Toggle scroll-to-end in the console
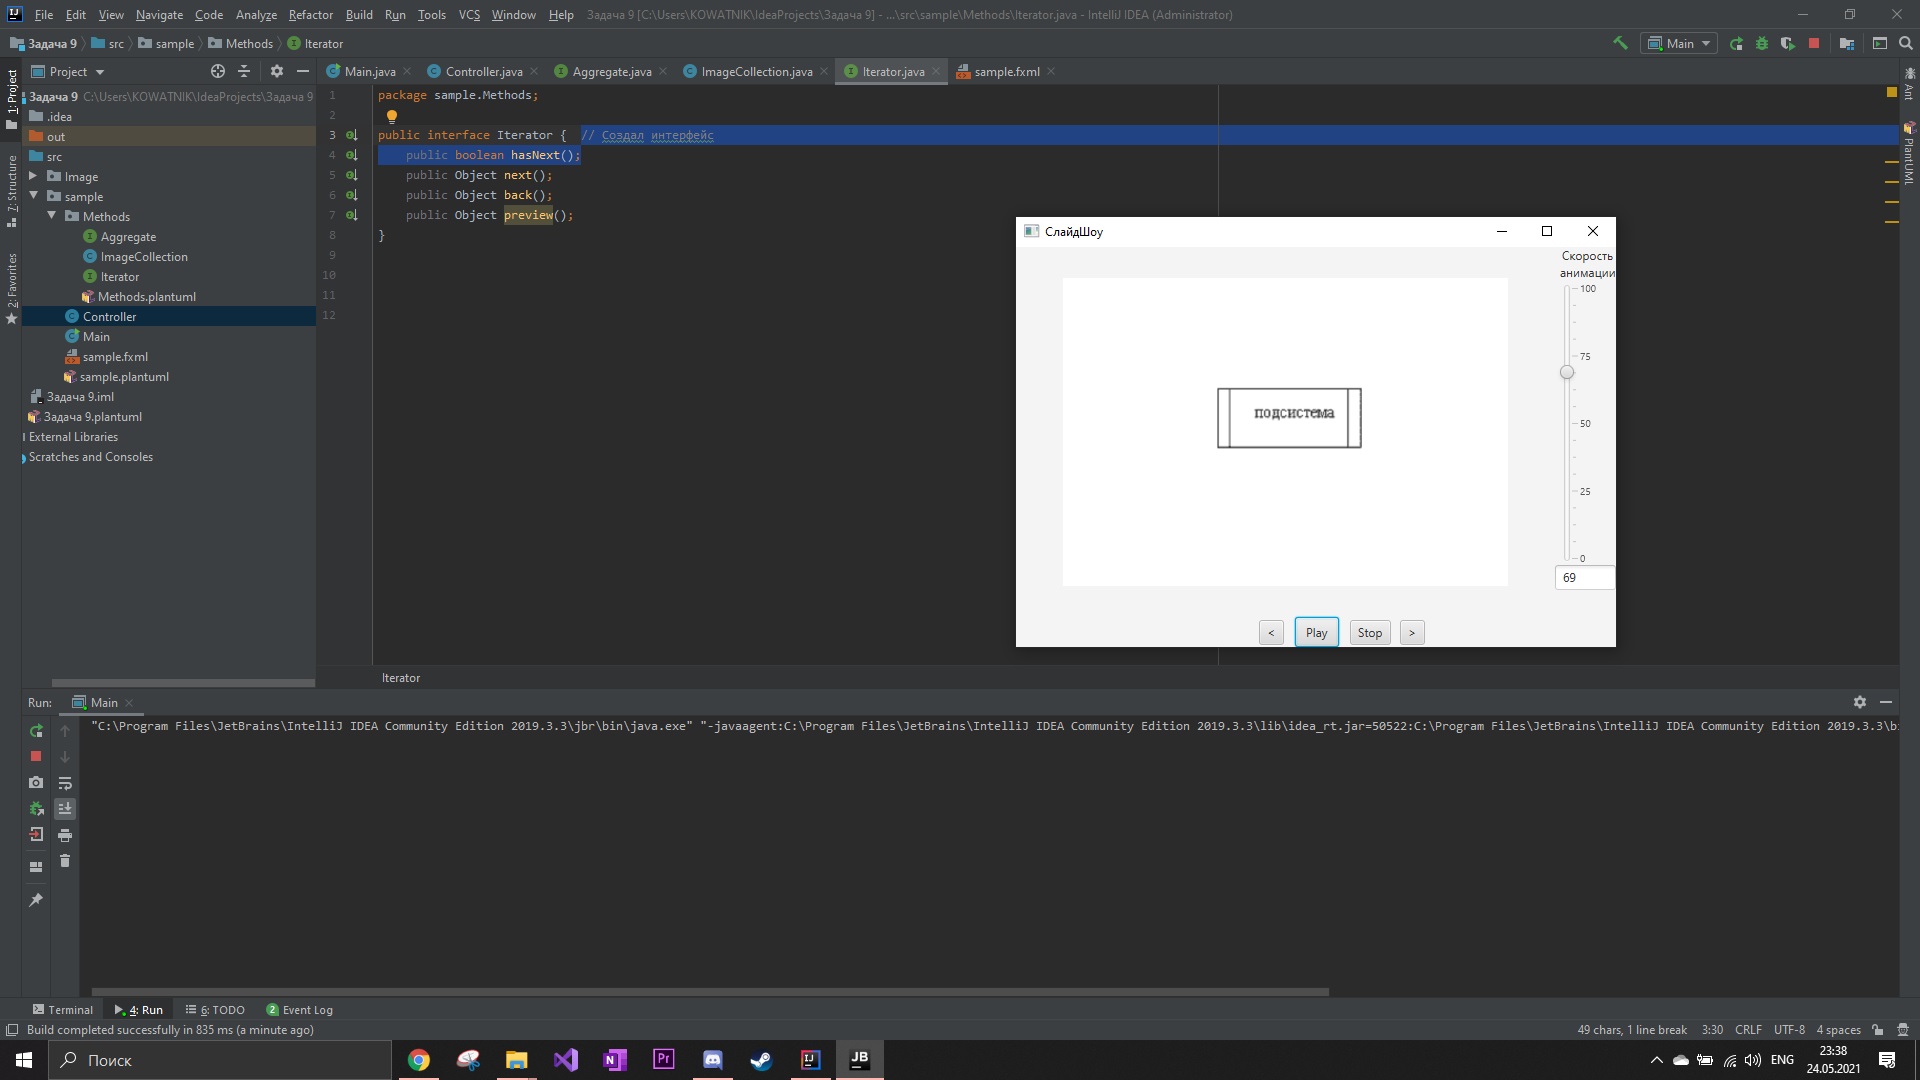This screenshot has height=1080, width=1920. [66, 809]
